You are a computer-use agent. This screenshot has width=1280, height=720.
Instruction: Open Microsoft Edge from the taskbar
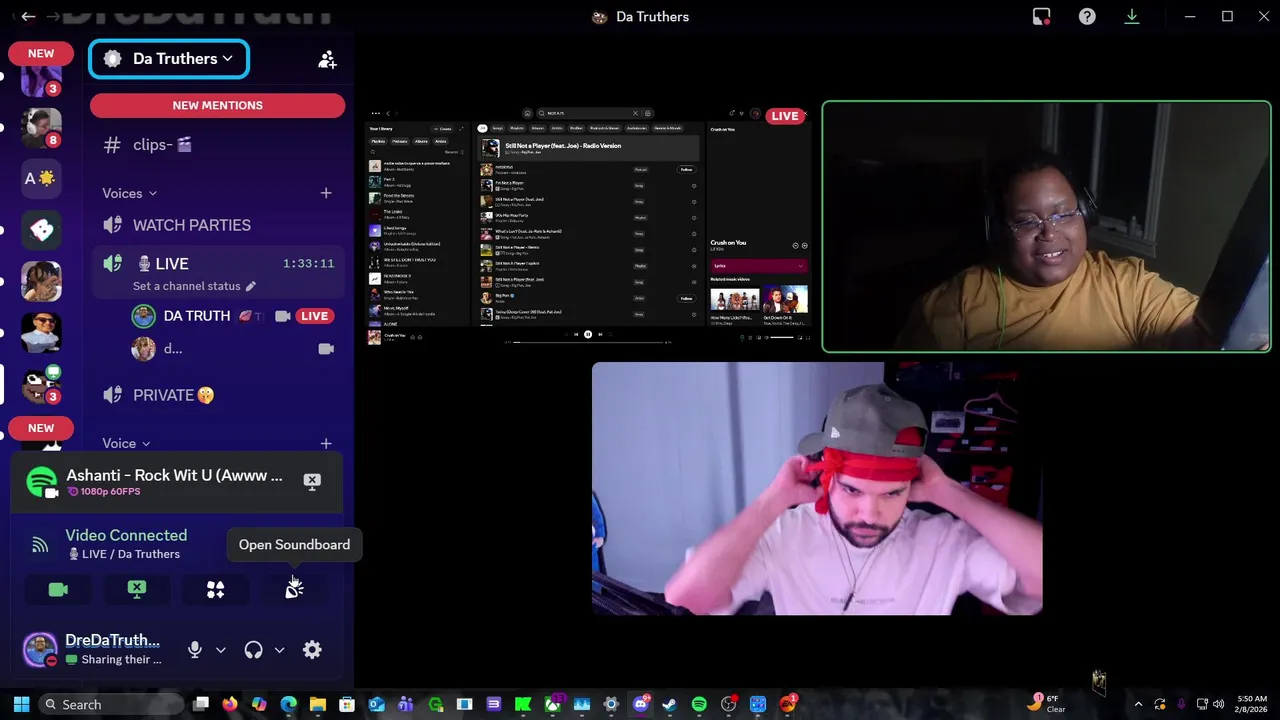coord(288,704)
